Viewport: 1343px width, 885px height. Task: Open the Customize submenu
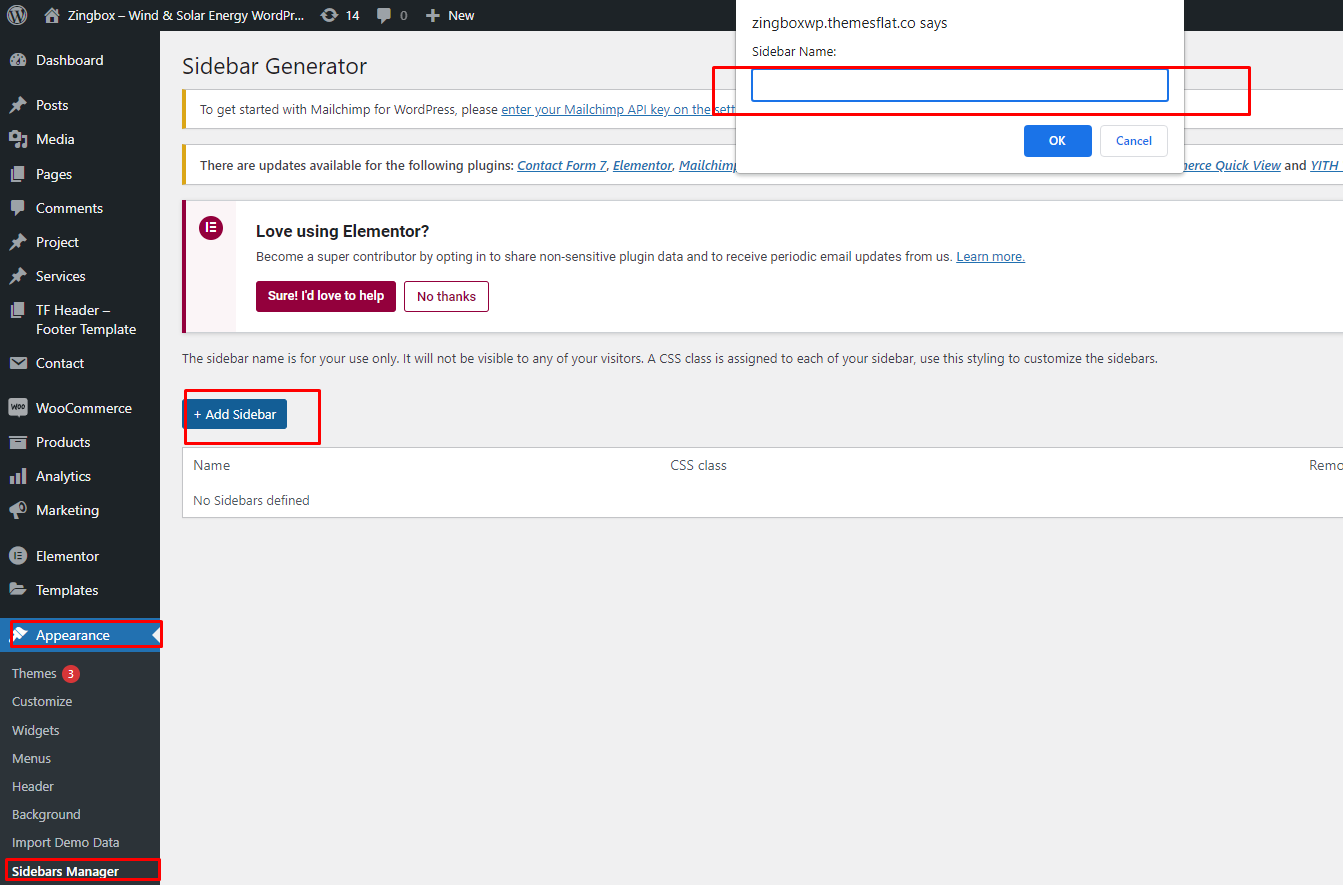(x=42, y=701)
